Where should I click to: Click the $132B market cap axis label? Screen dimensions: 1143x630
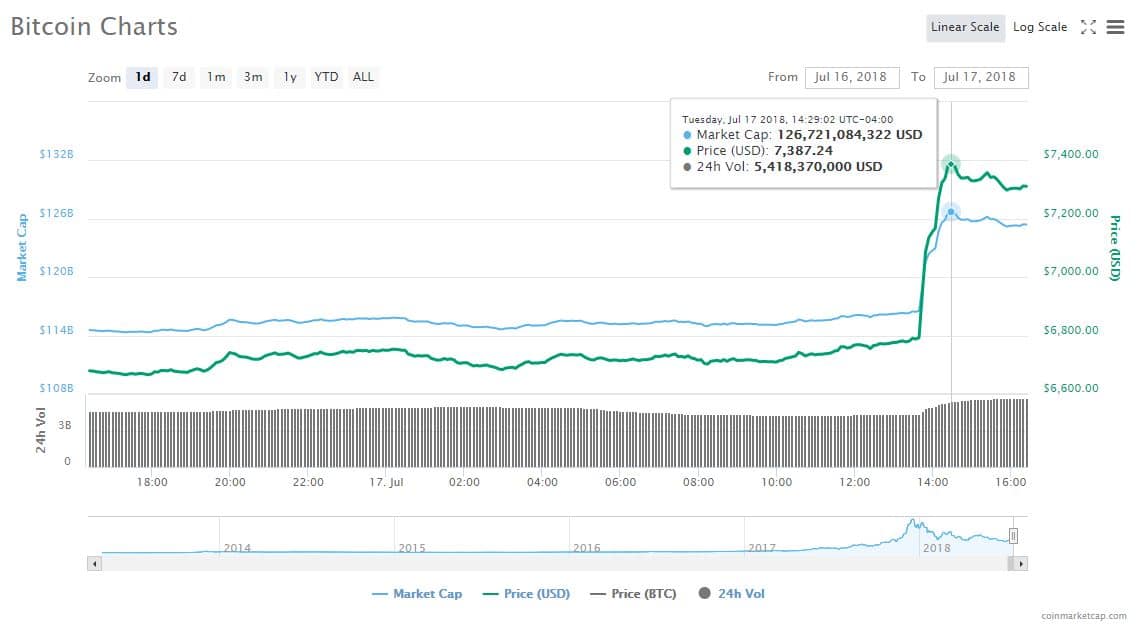56,155
